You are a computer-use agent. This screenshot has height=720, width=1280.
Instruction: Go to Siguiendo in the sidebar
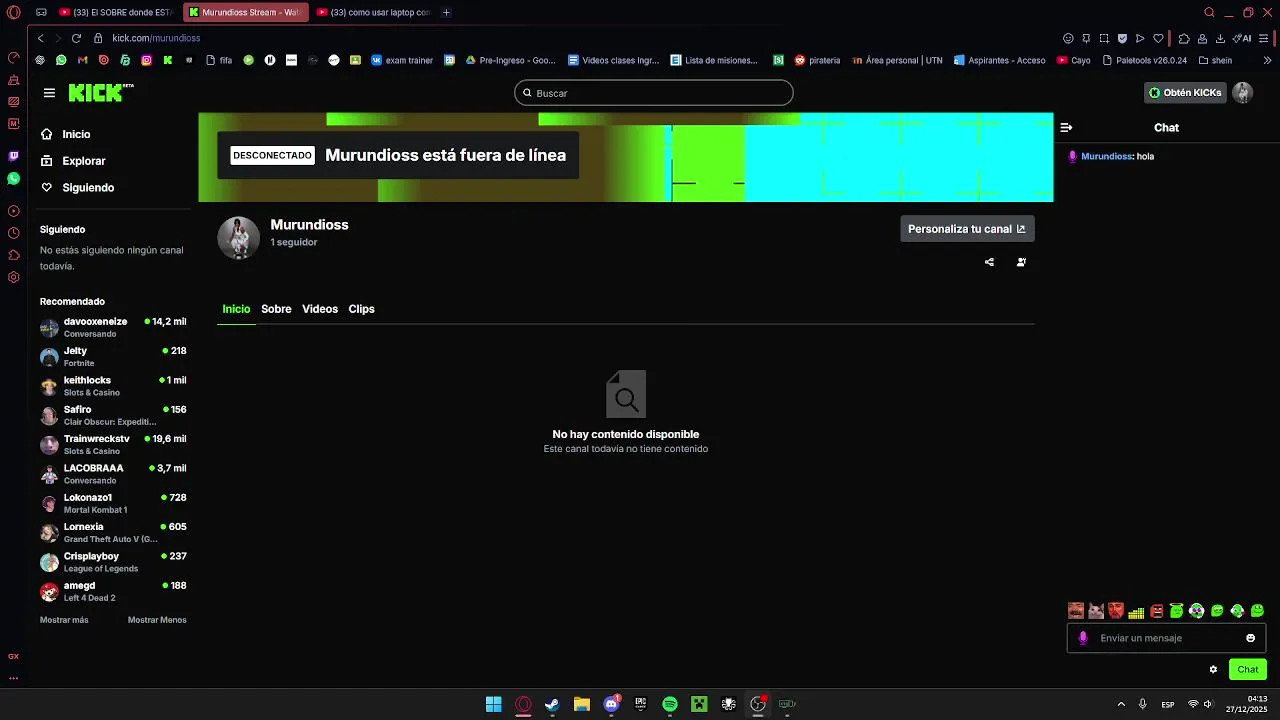(78, 188)
